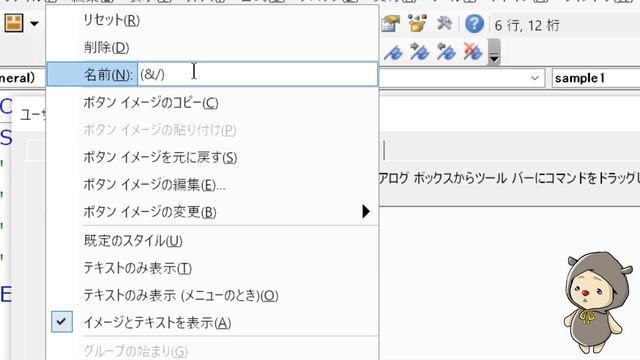Click into the 名前(N) text field
This screenshot has width=640, height=360.
[x=258, y=74]
